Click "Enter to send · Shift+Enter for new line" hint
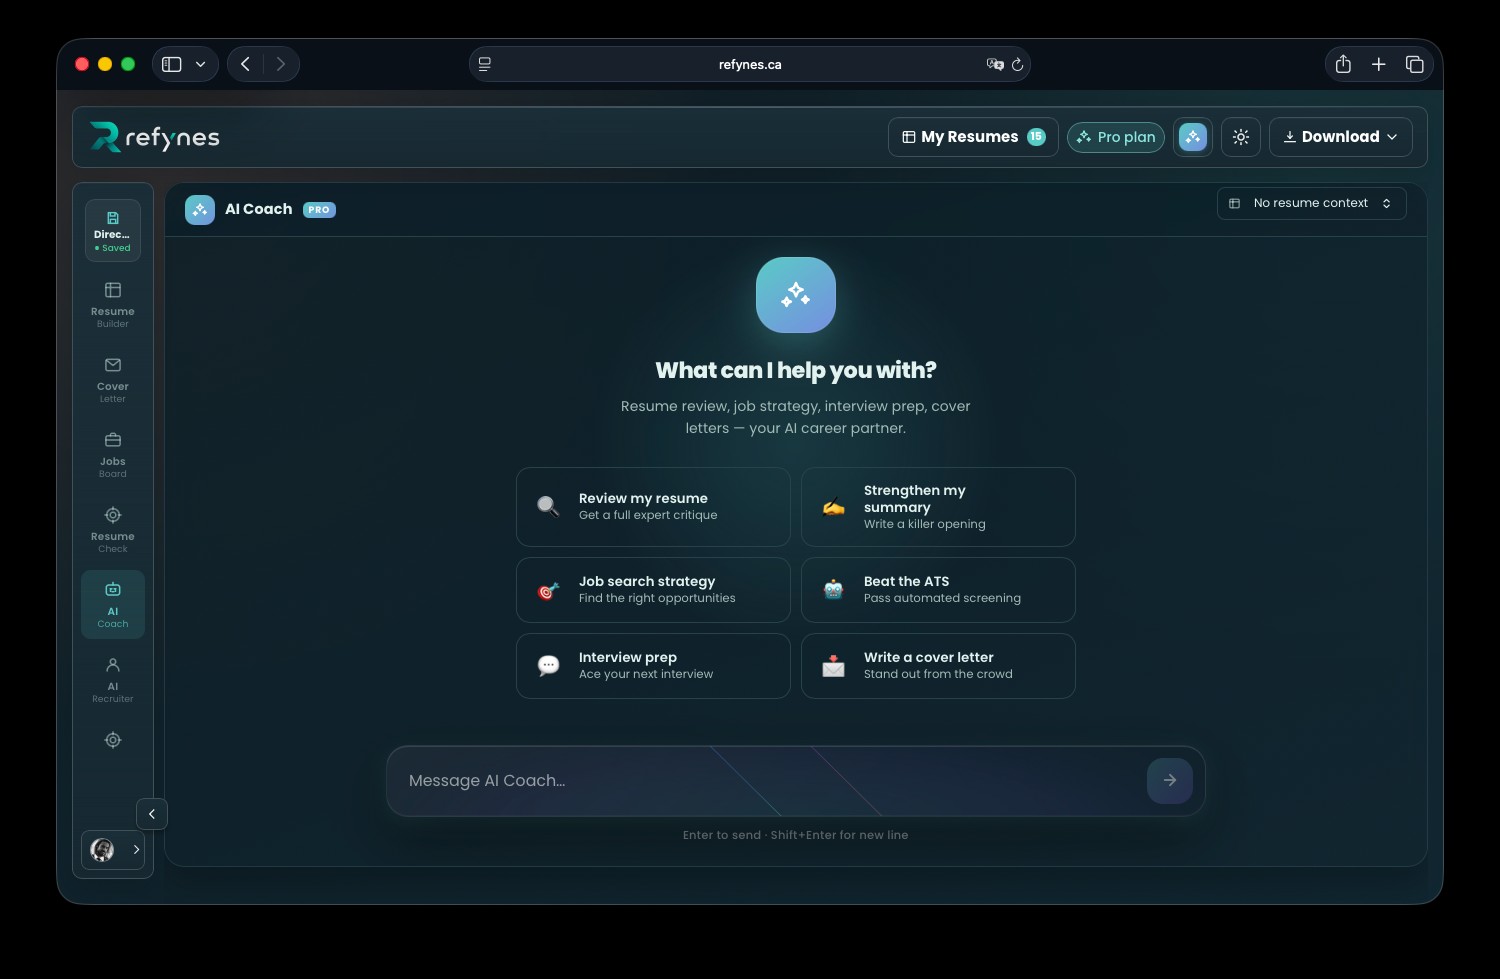Image resolution: width=1500 pixels, height=979 pixels. (796, 835)
